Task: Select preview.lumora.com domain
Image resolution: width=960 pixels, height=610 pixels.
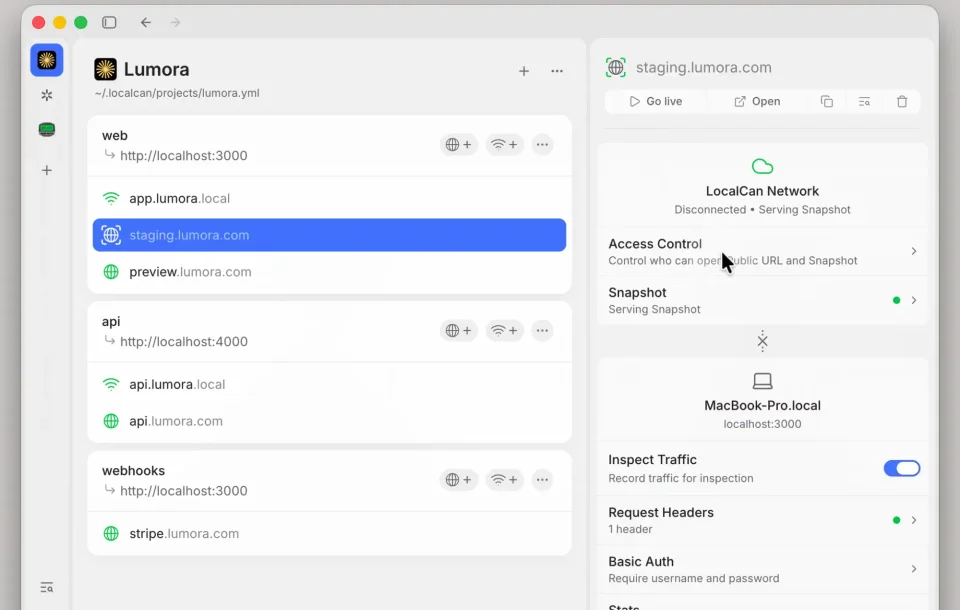Action: [329, 272]
